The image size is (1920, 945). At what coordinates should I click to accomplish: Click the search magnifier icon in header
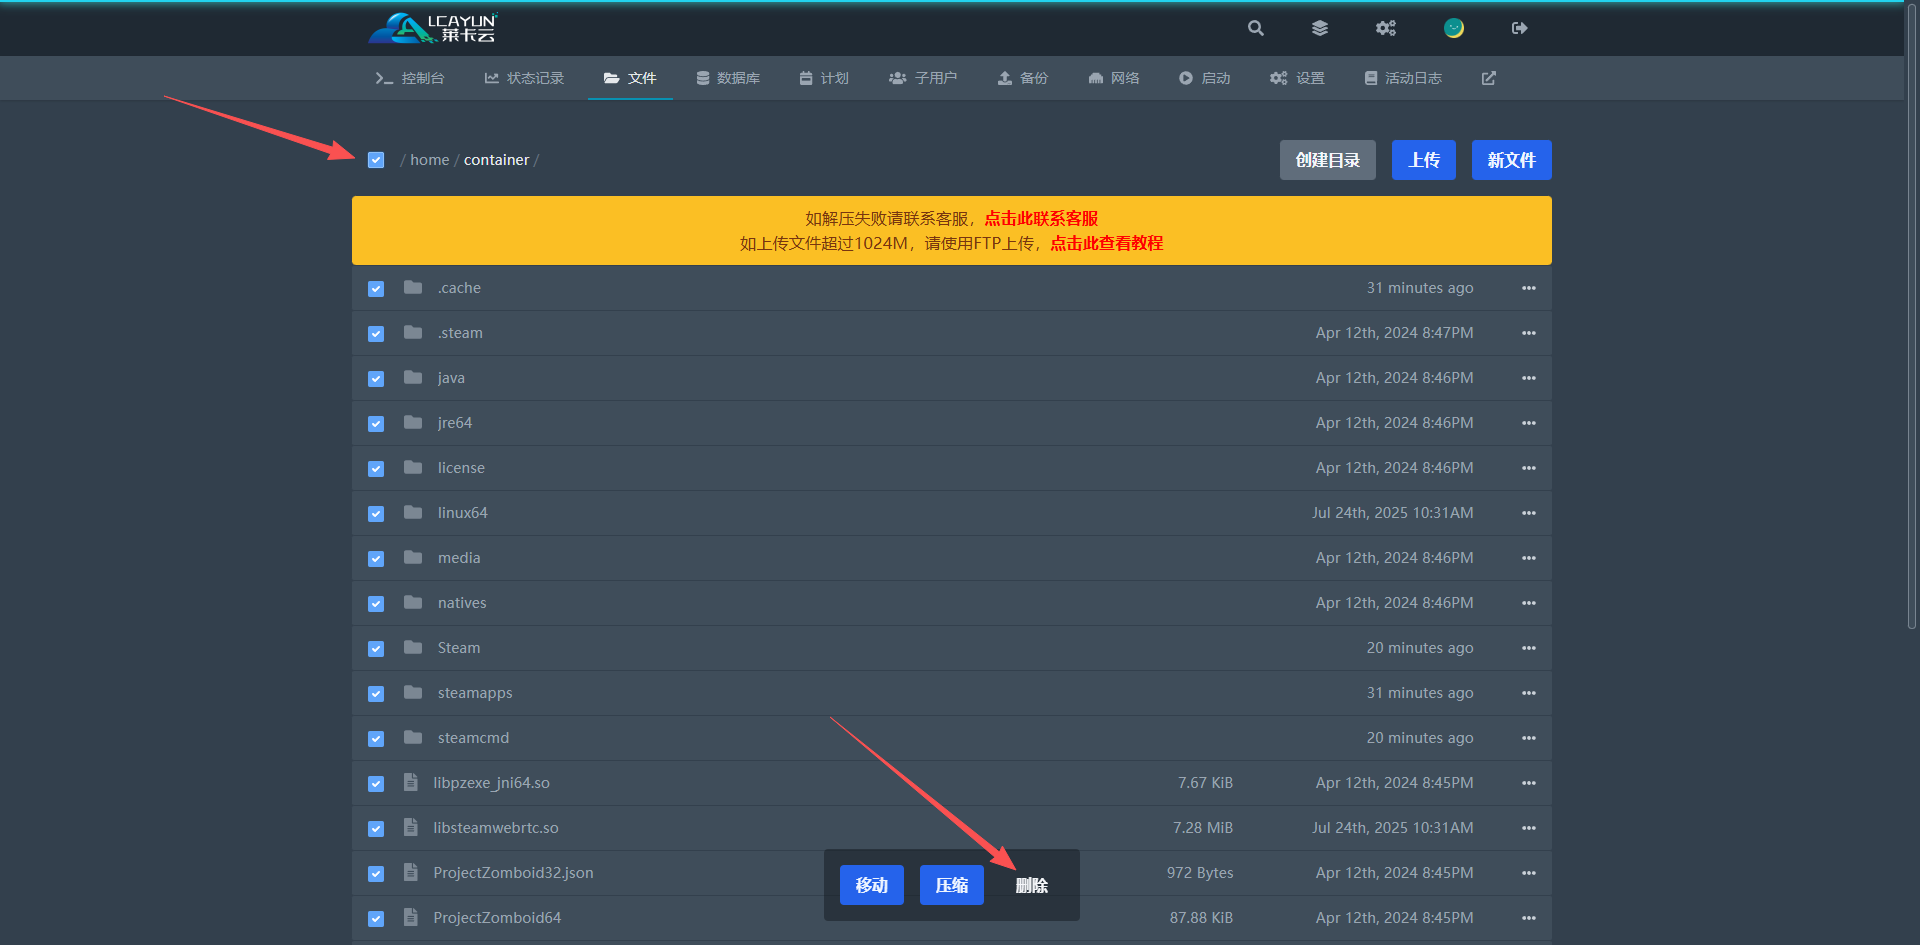click(x=1256, y=28)
